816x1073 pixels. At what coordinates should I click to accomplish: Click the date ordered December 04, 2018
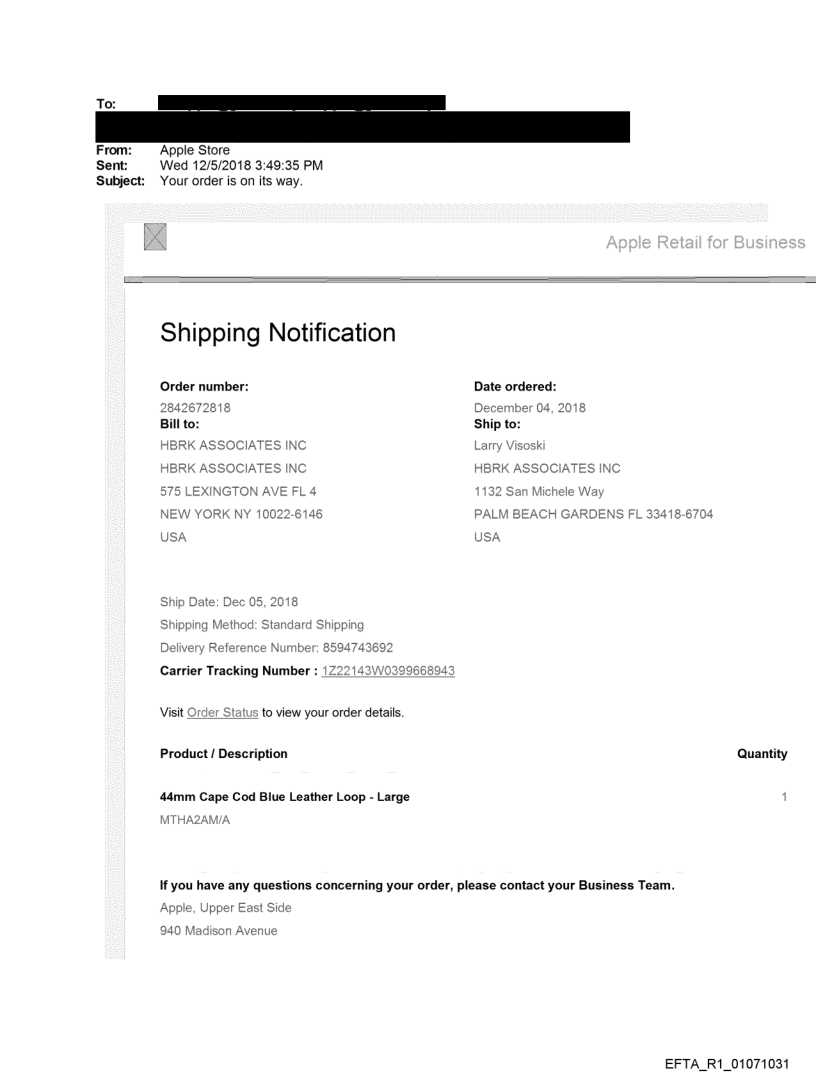click(x=530, y=407)
